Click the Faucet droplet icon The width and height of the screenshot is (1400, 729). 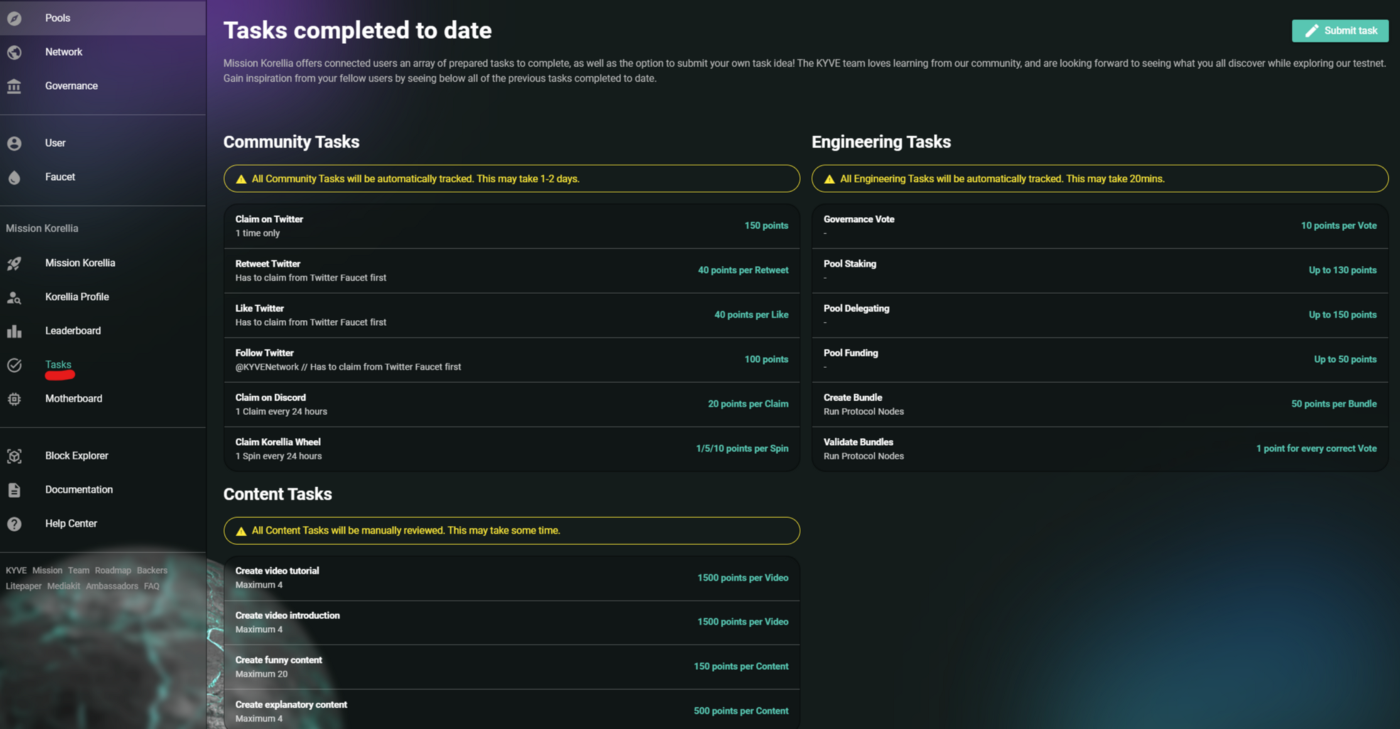[14, 177]
